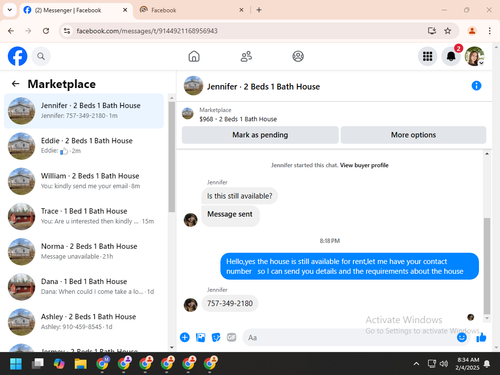Click the 'Is this still available?' message
The width and height of the screenshot is (500, 375).
(x=240, y=196)
